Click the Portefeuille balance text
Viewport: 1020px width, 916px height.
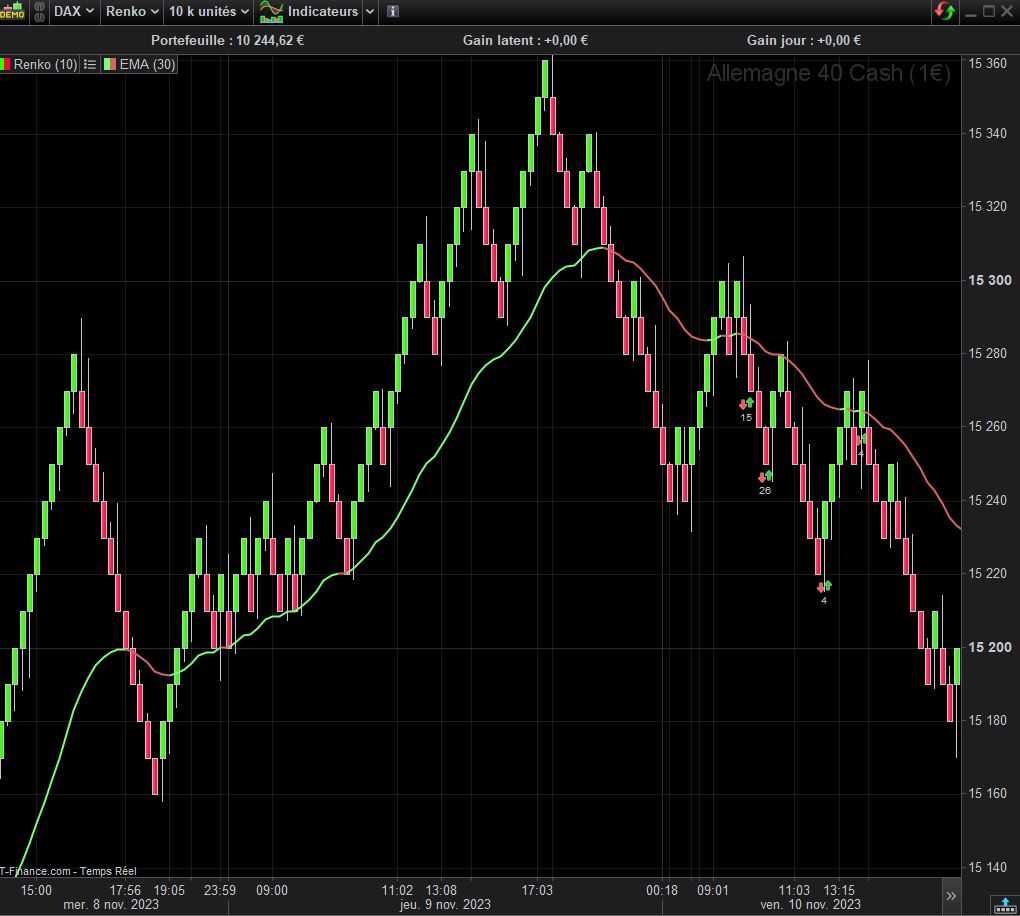click(x=227, y=40)
